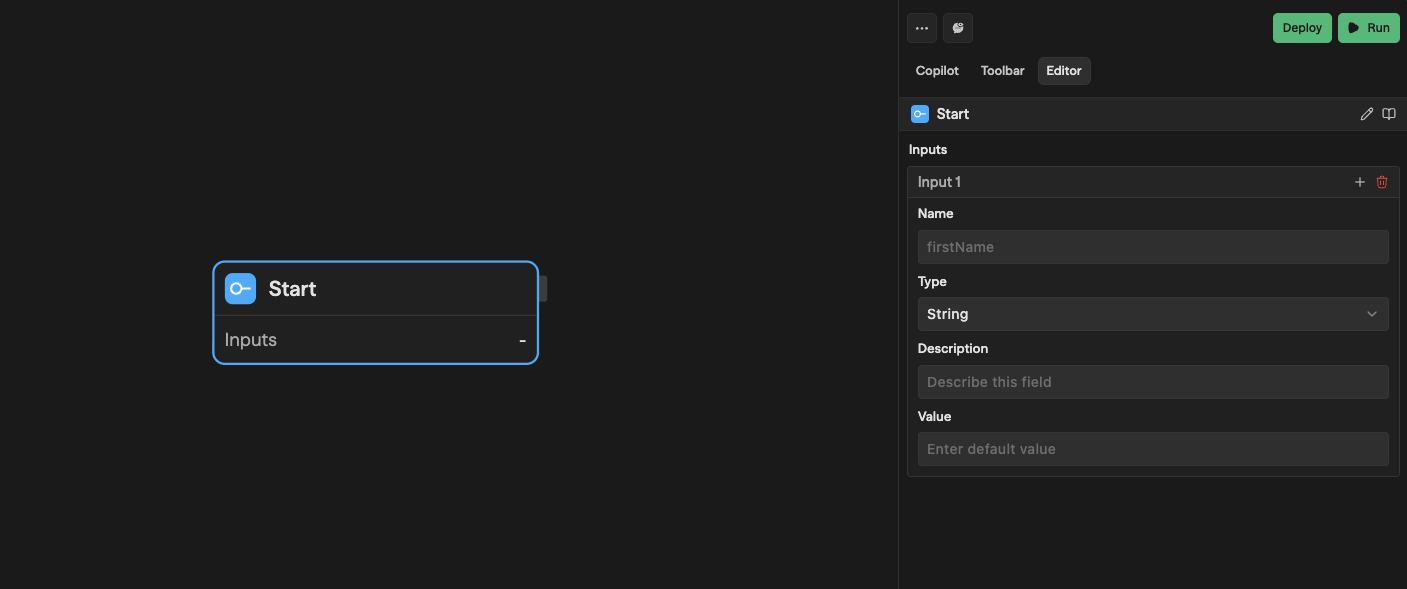Click the Start icon in the Editor panel header
The image size is (1407, 589).
[920, 113]
